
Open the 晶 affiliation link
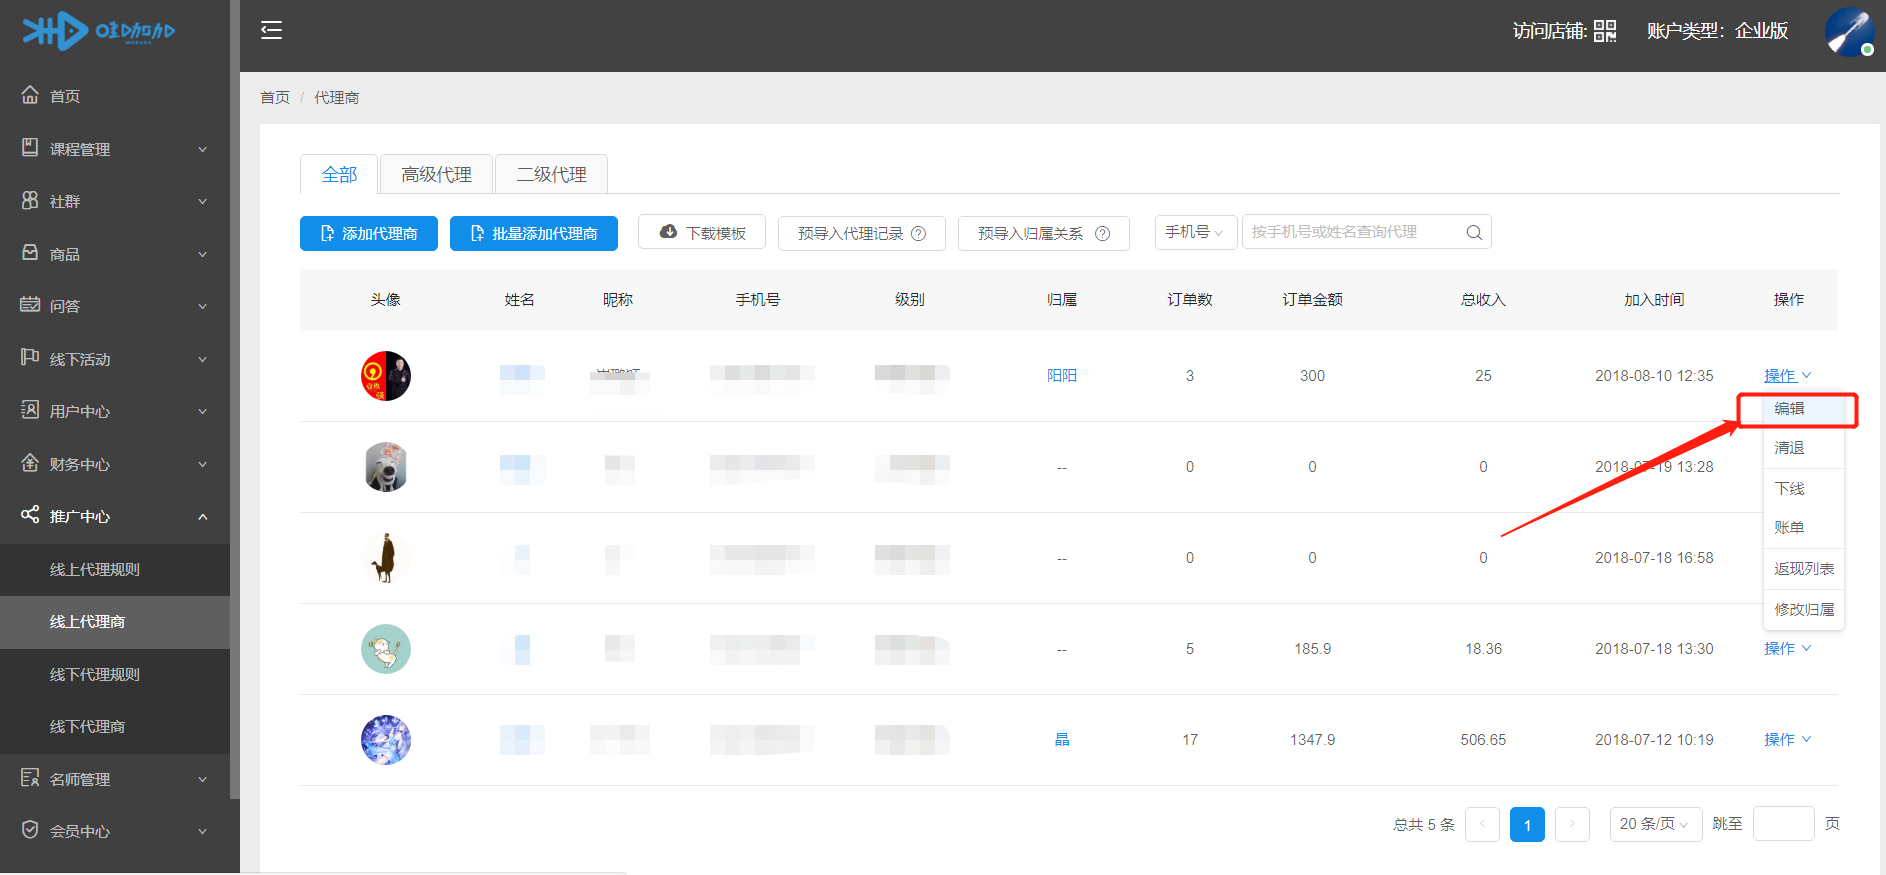click(x=1062, y=740)
